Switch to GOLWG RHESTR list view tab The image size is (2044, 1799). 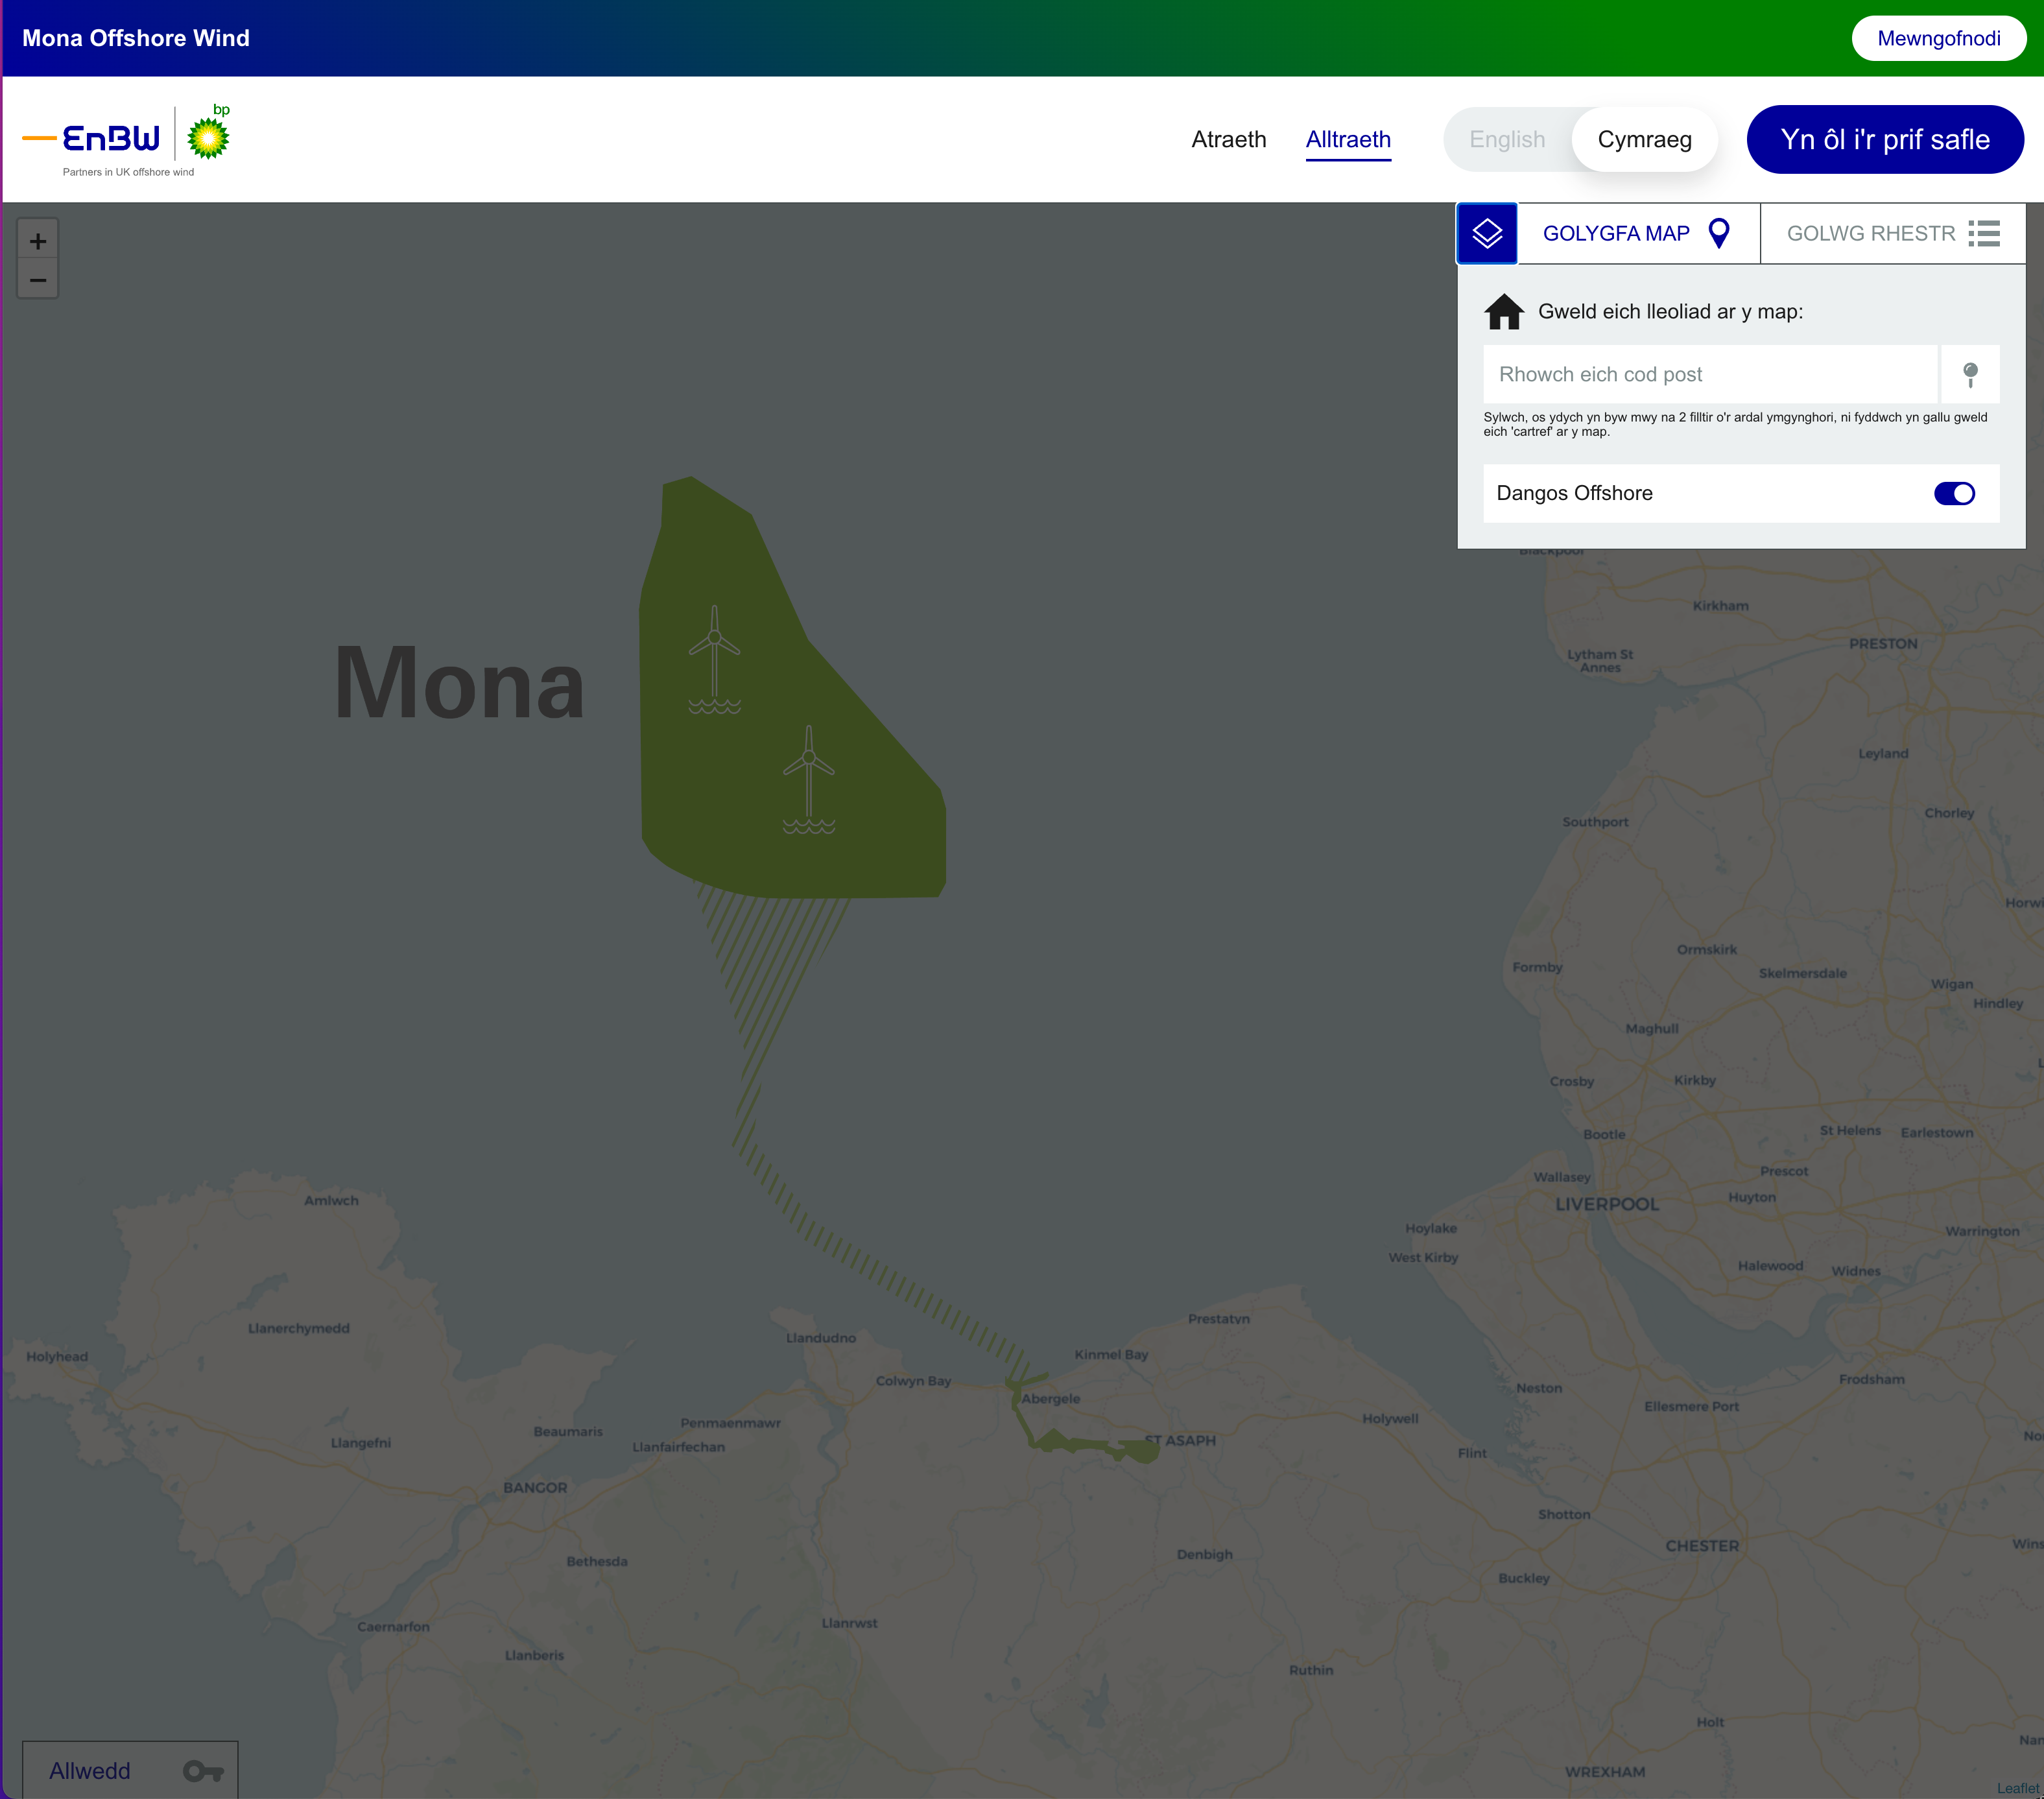1893,234
